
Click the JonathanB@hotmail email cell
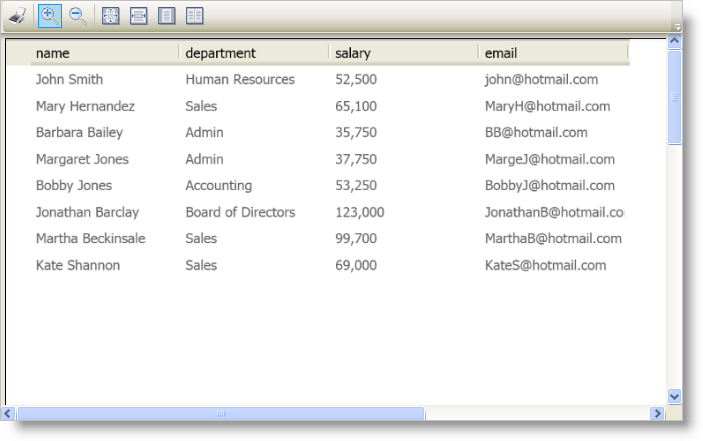[x=555, y=212]
